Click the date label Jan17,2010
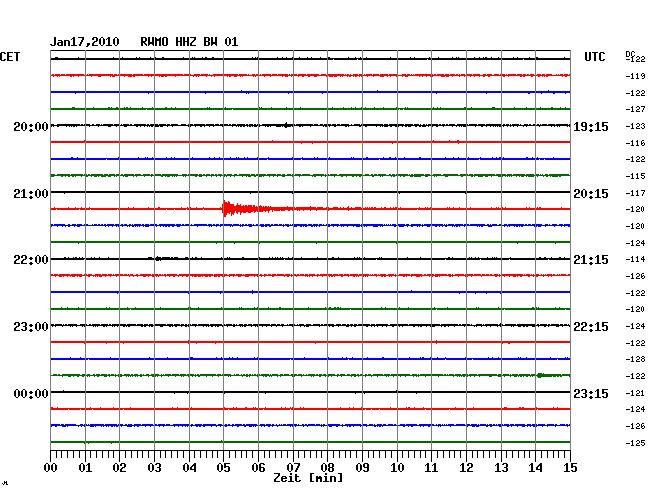 tap(85, 42)
